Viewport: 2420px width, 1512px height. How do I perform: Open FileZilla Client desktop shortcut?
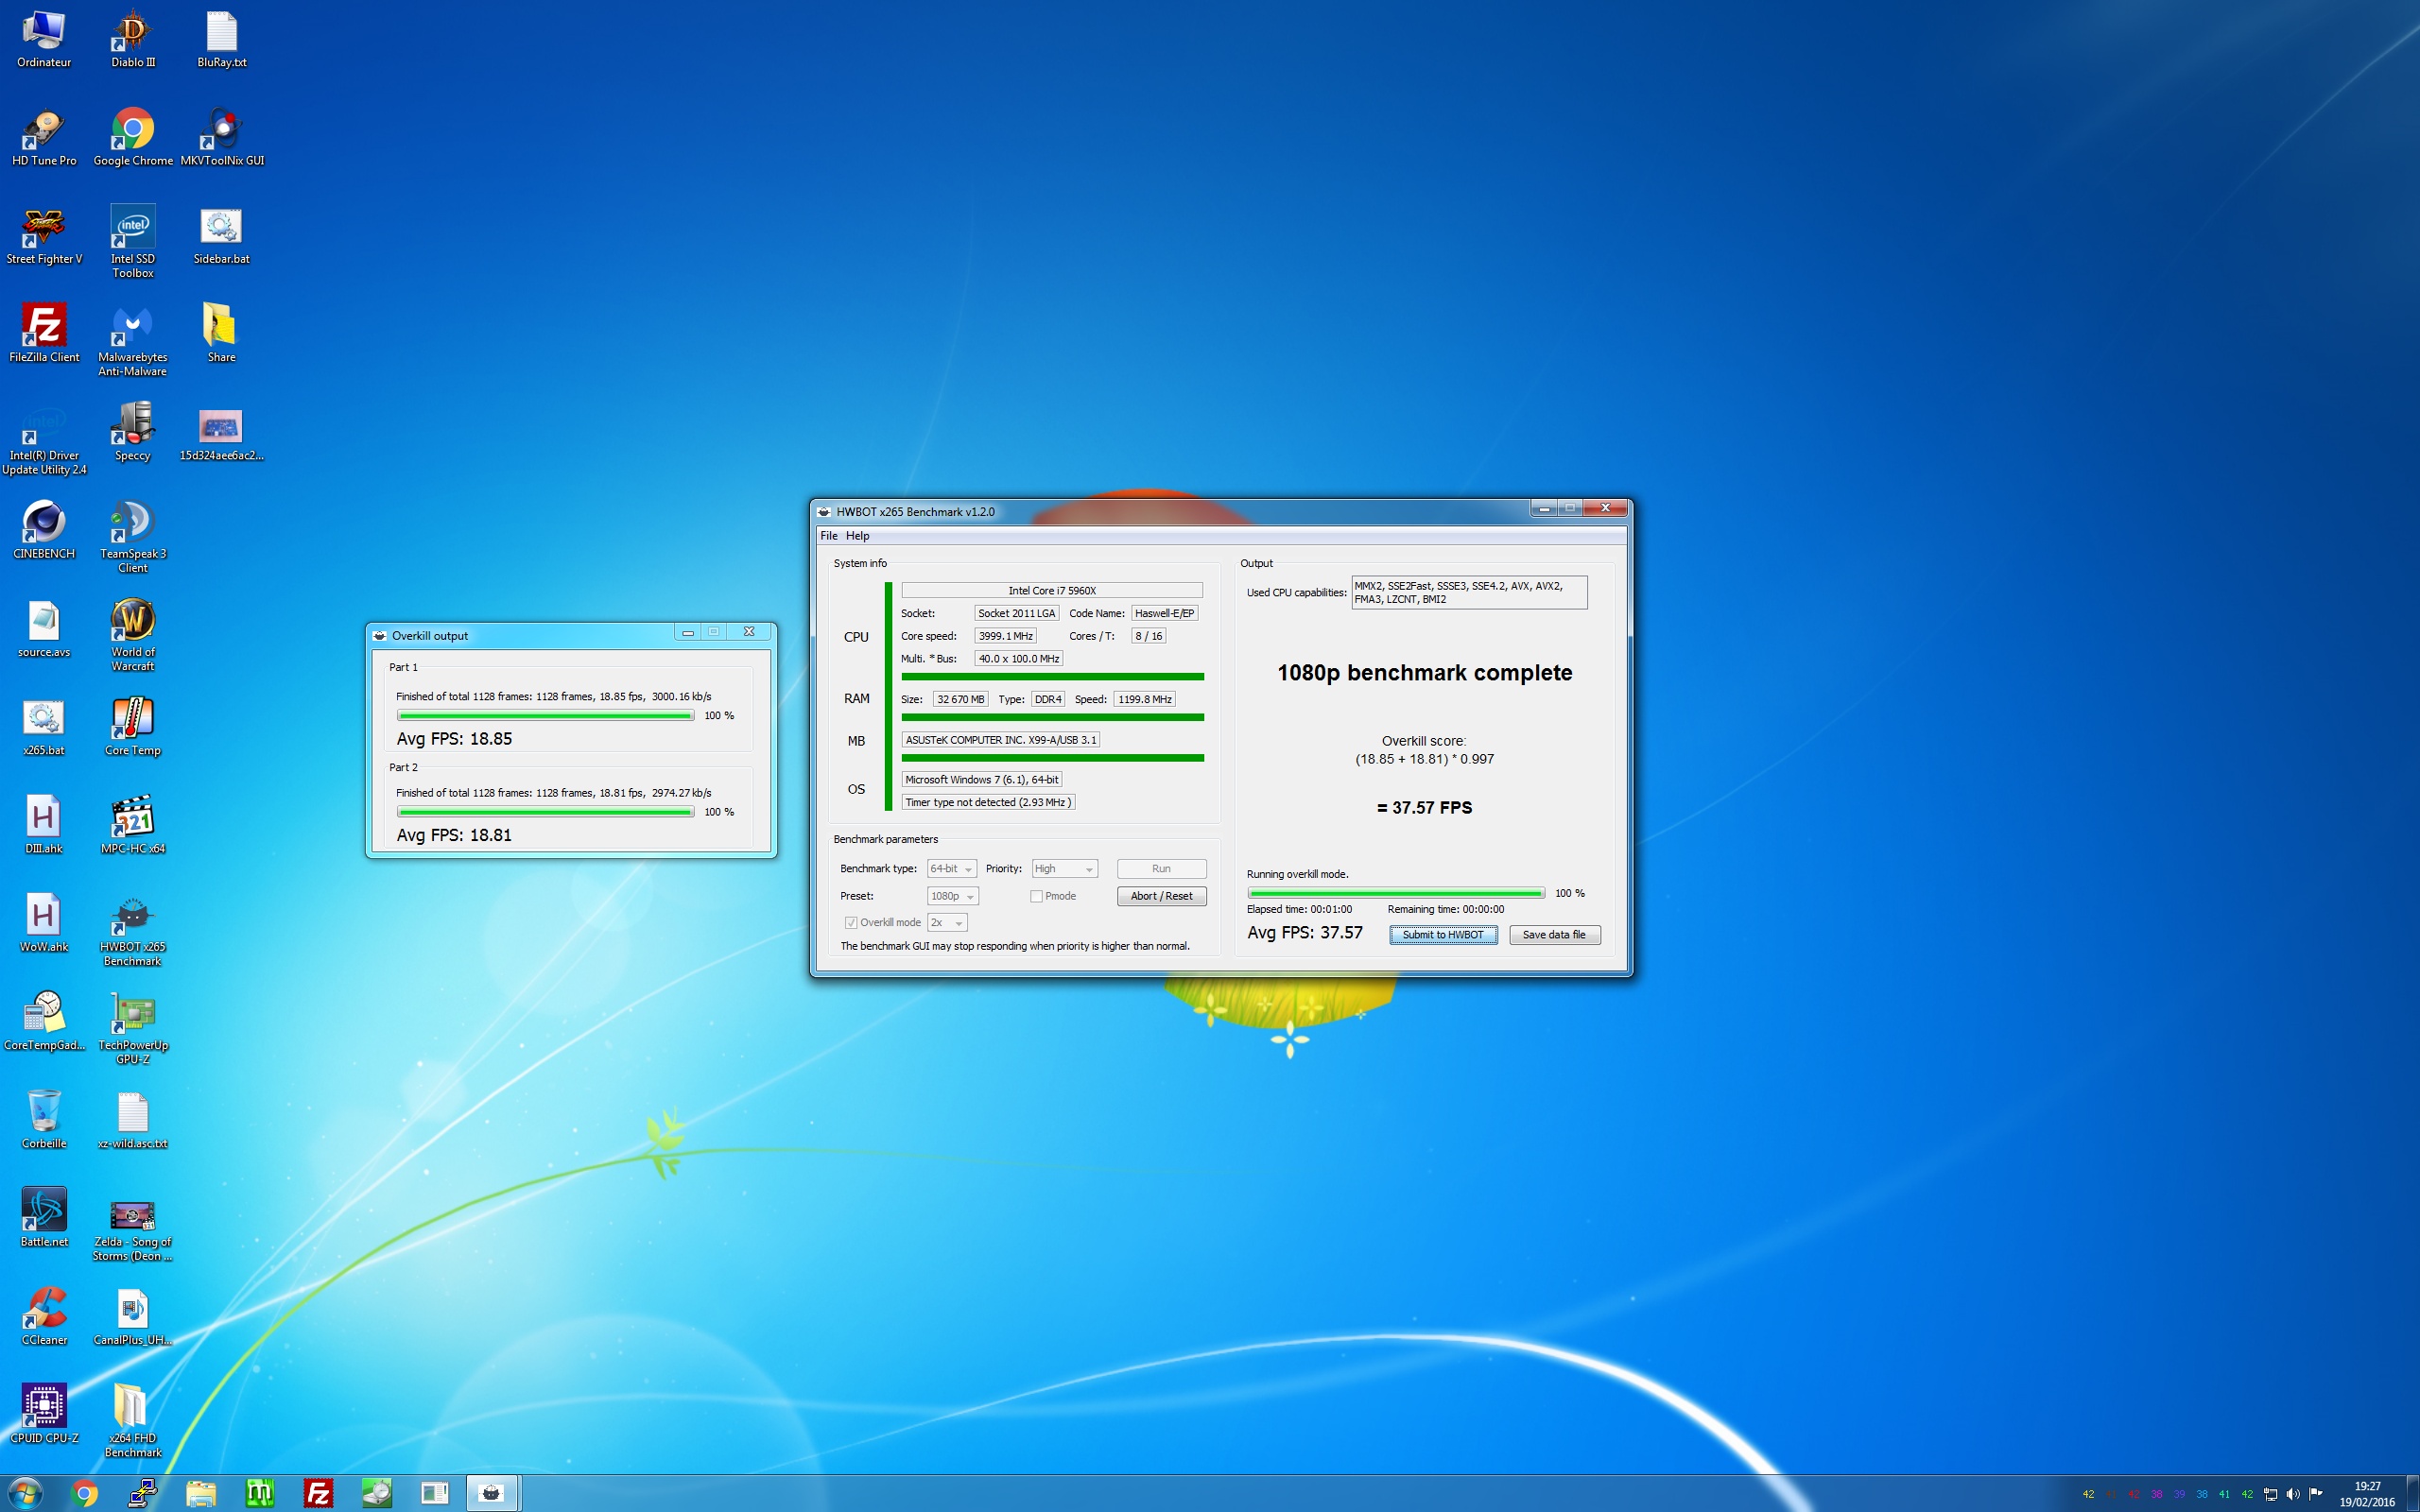coord(44,334)
